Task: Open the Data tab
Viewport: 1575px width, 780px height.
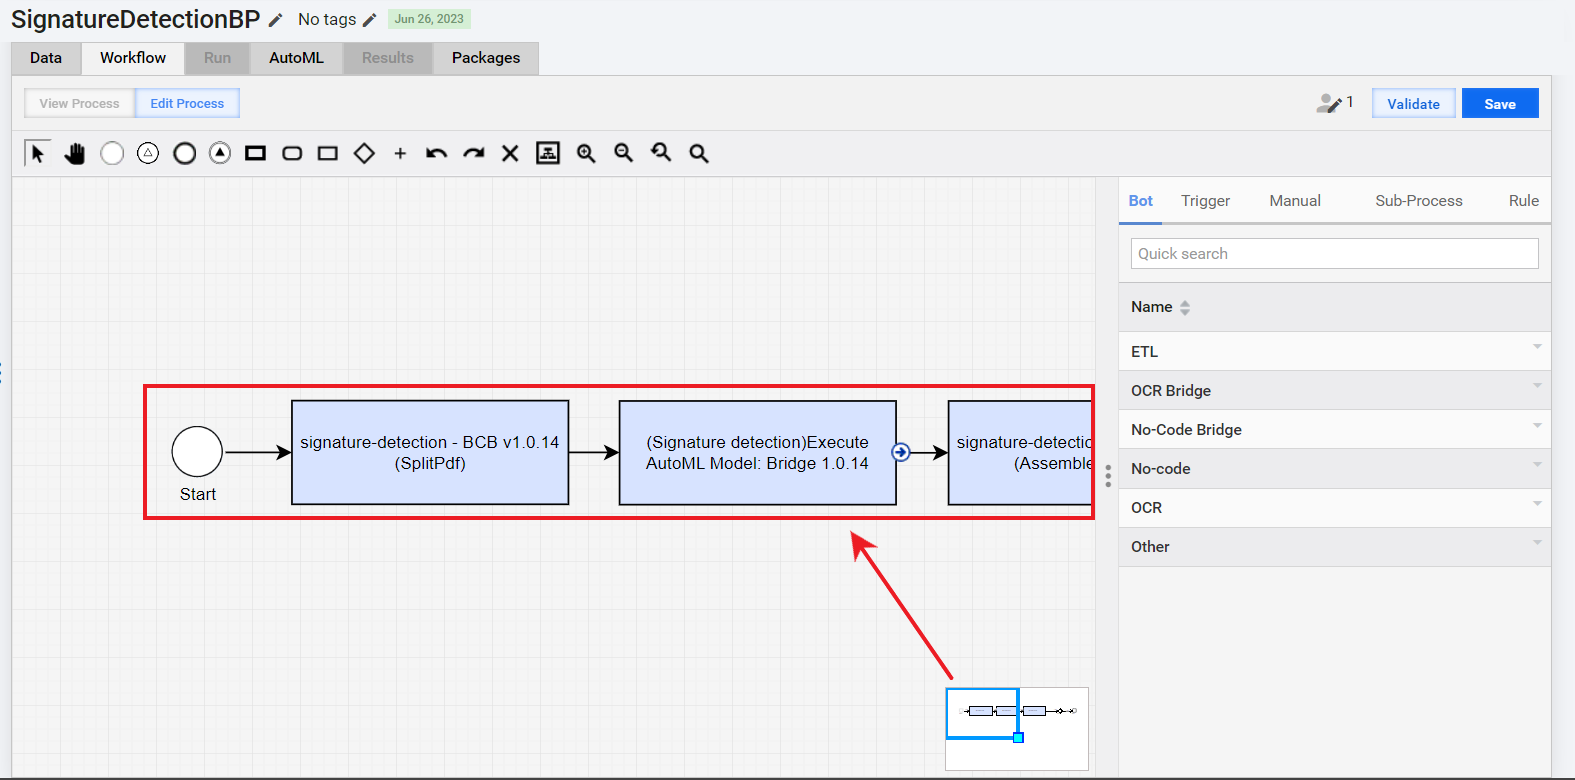Action: coord(46,58)
